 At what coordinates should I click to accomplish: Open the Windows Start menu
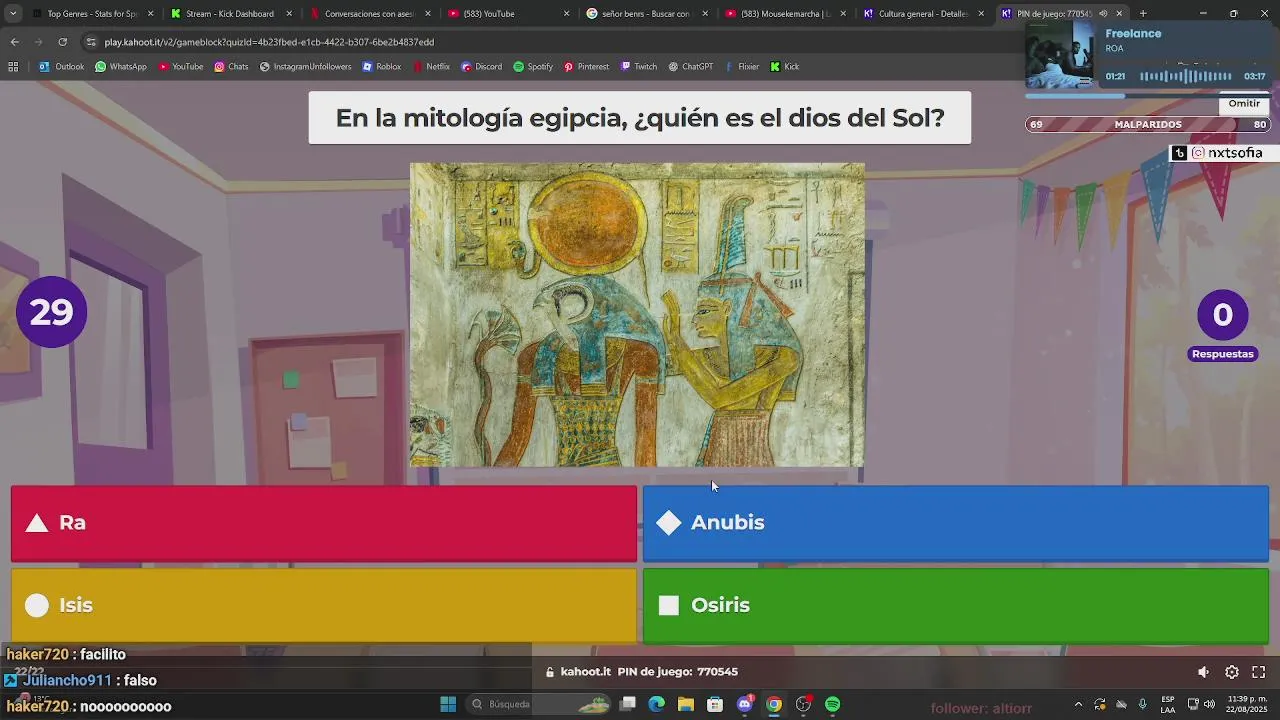pos(448,704)
